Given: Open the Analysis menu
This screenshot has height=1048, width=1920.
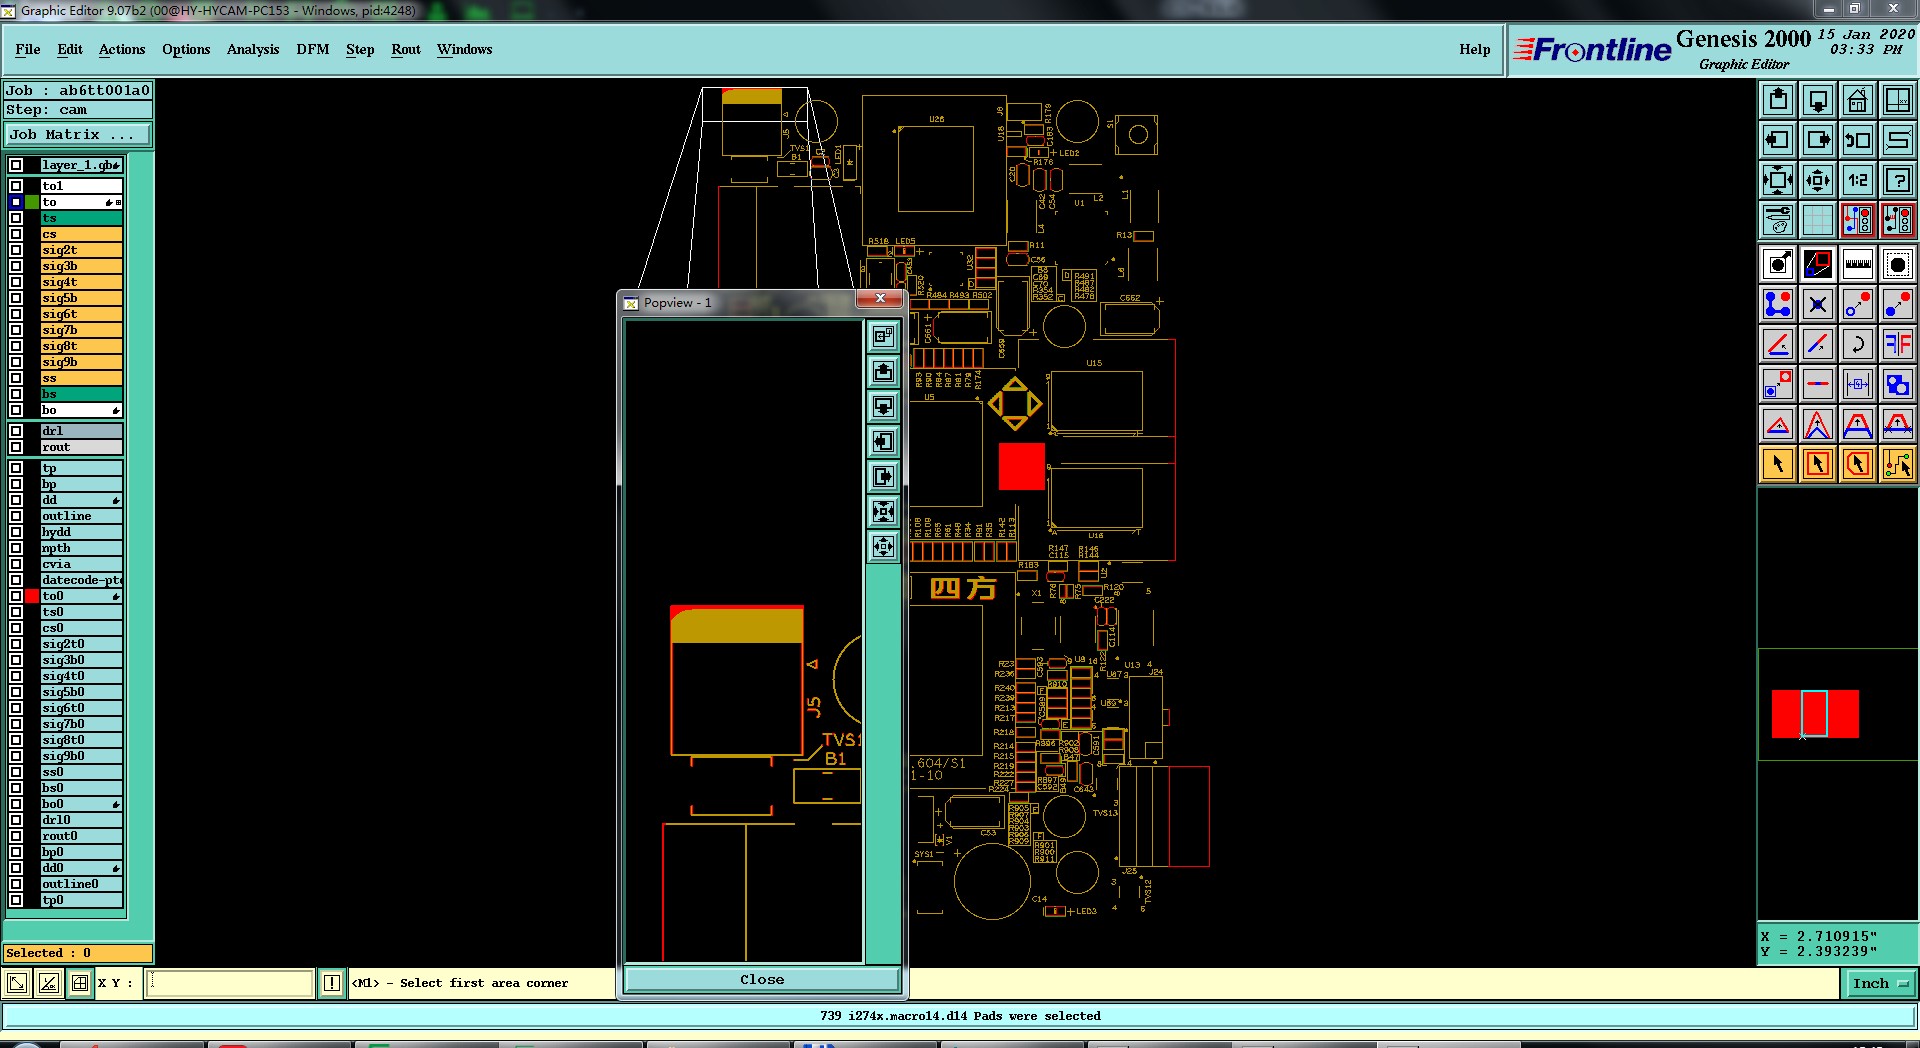Looking at the screenshot, I should [x=253, y=49].
